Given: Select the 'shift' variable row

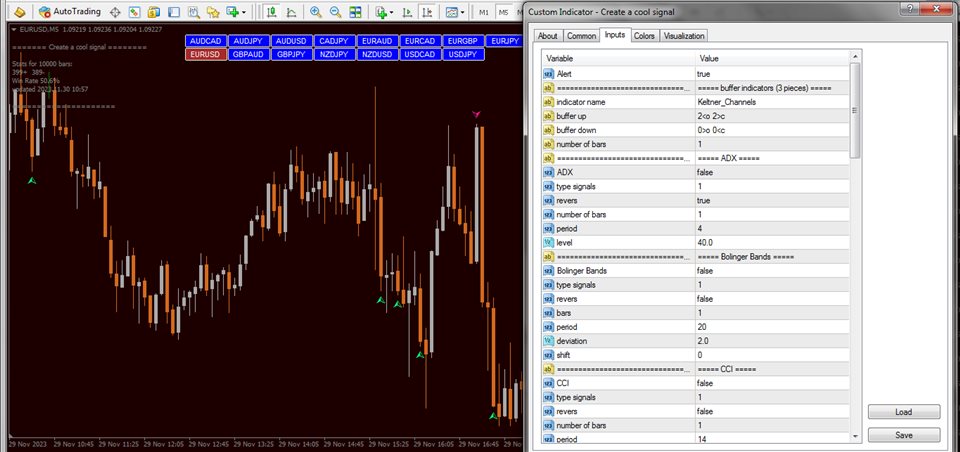Looking at the screenshot, I should click(x=618, y=355).
